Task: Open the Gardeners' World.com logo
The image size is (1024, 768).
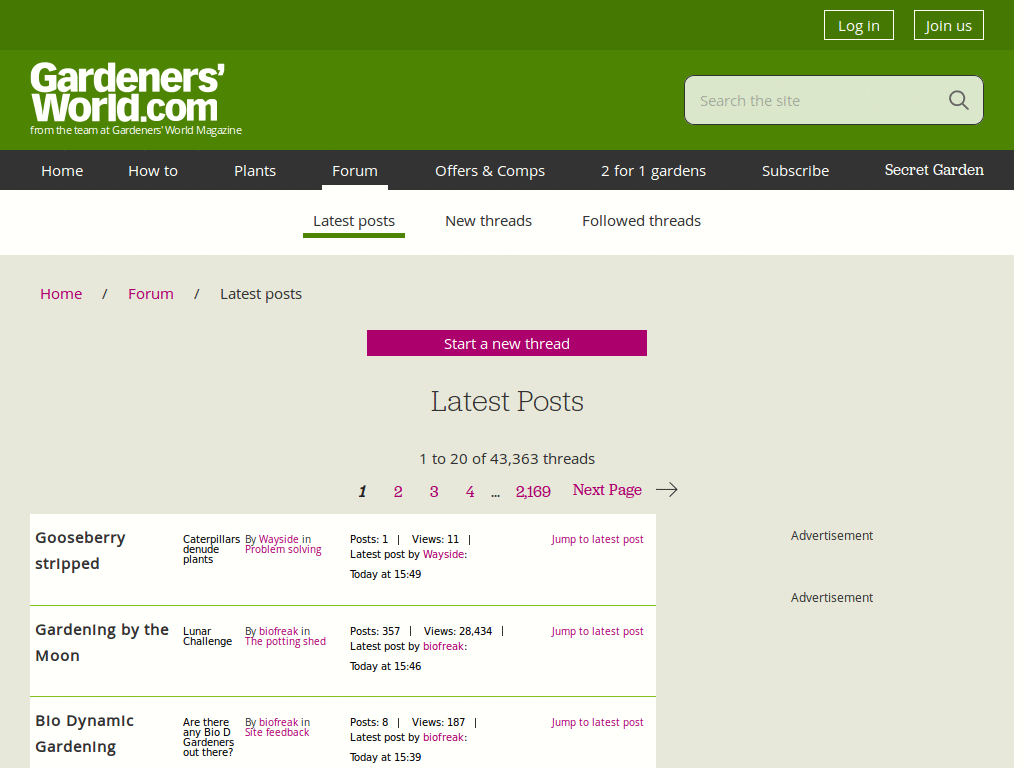Action: click(x=135, y=99)
